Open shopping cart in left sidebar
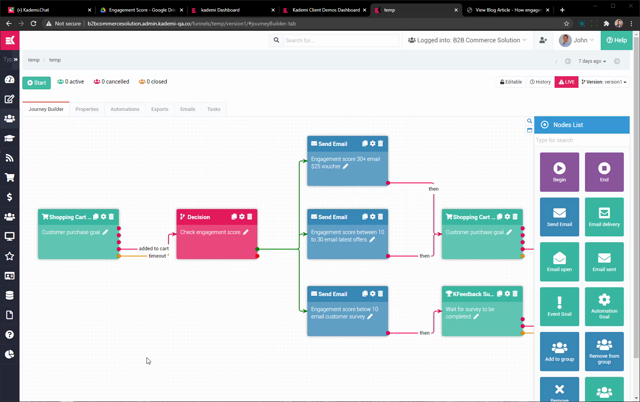The width and height of the screenshot is (640, 402). [x=10, y=178]
